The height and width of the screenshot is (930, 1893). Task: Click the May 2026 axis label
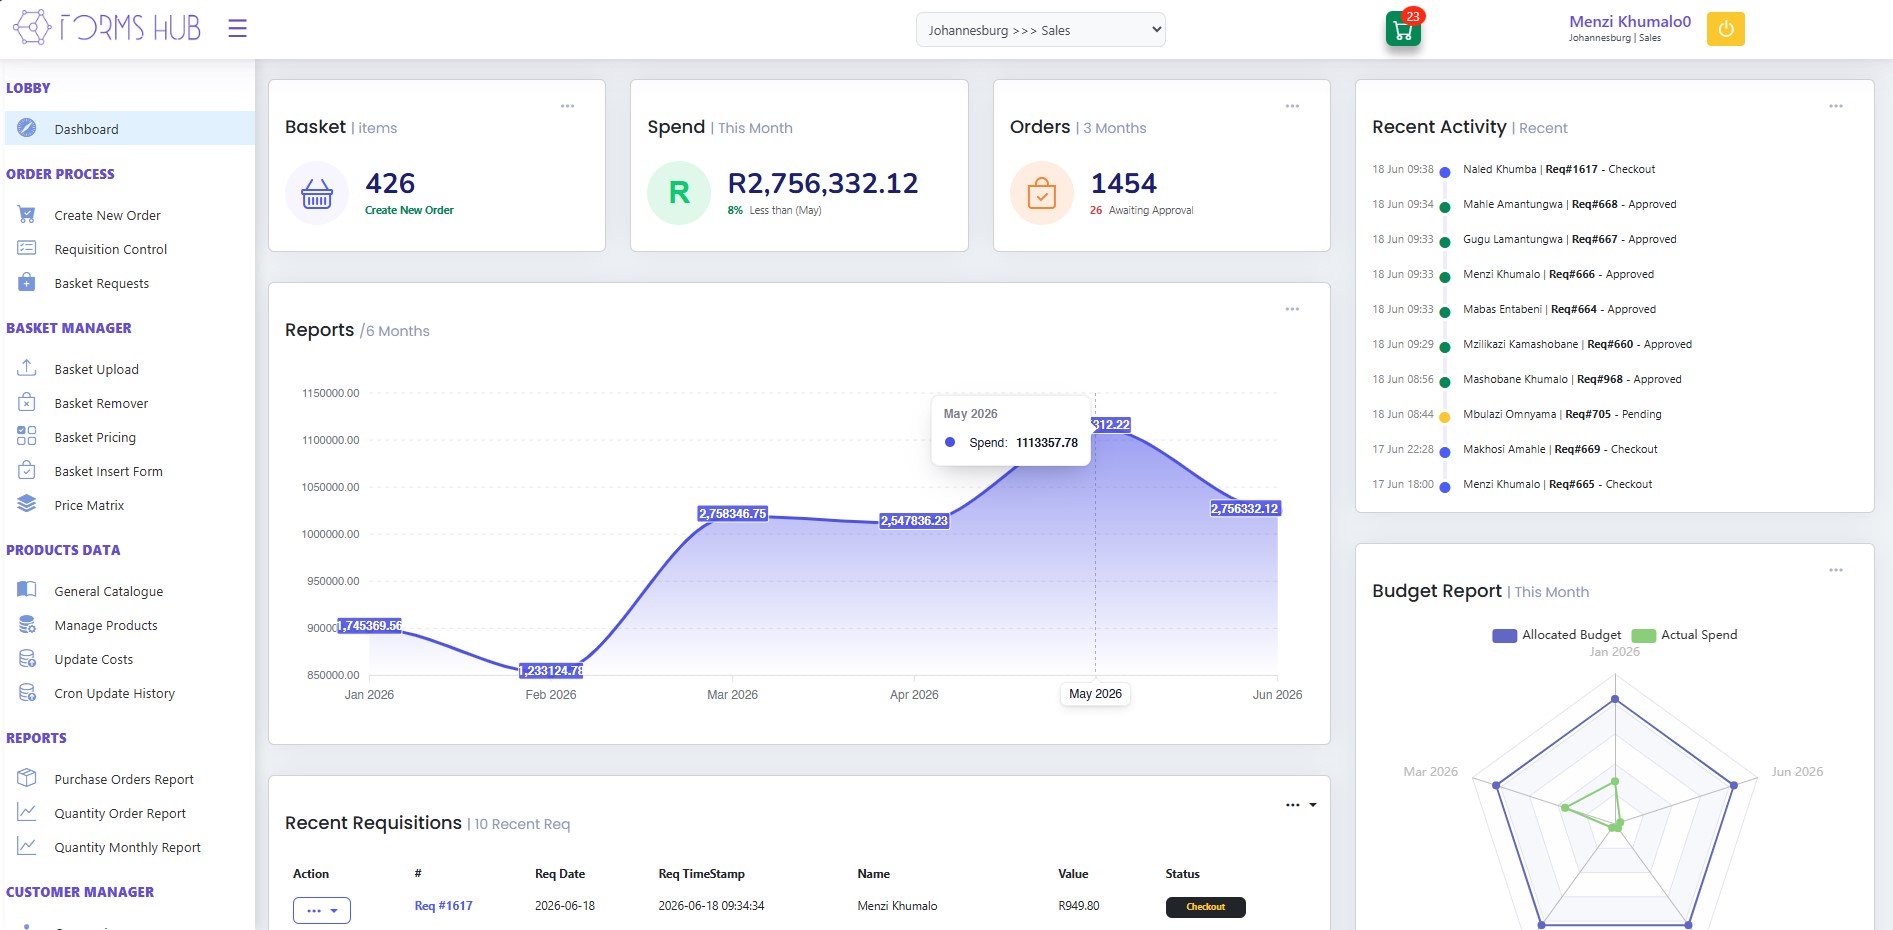[x=1095, y=694]
